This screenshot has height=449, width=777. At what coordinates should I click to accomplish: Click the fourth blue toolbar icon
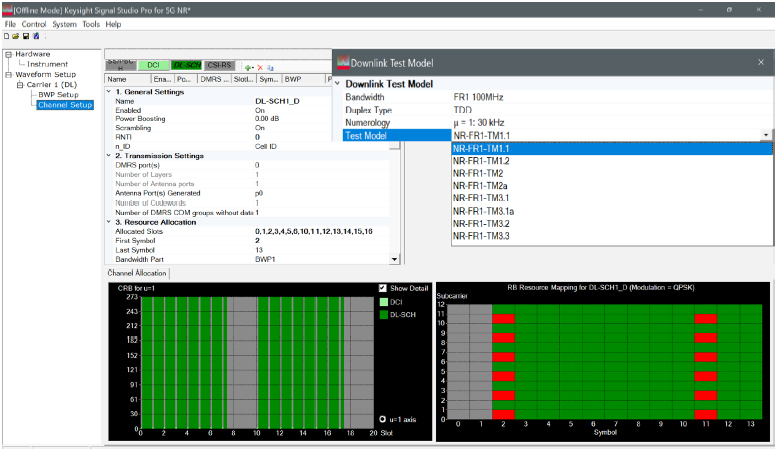pos(36,36)
